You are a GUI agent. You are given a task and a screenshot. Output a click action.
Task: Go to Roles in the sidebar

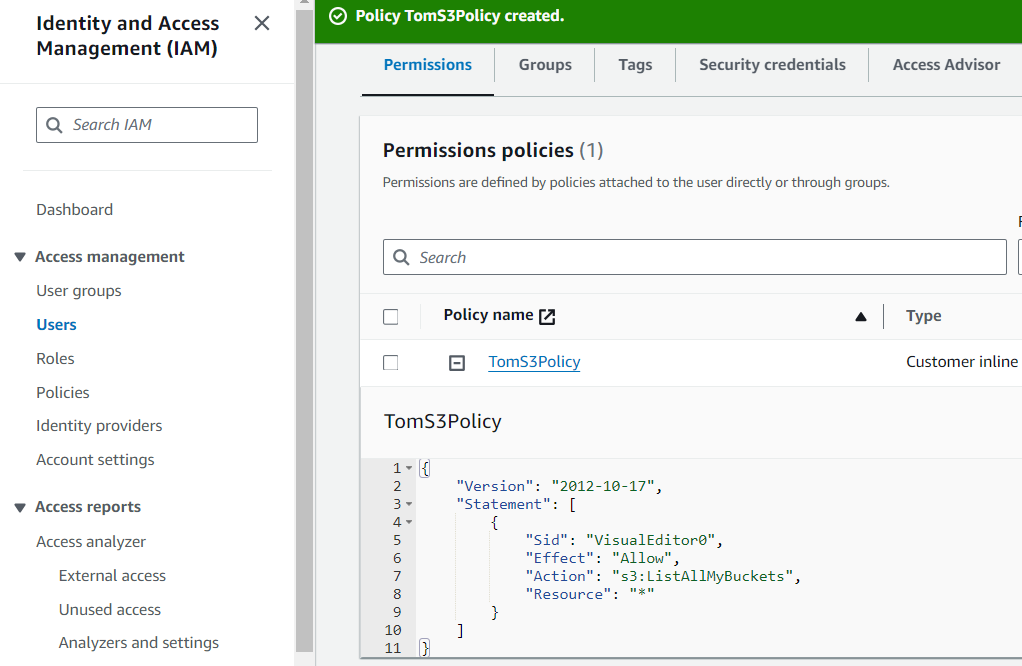click(55, 358)
